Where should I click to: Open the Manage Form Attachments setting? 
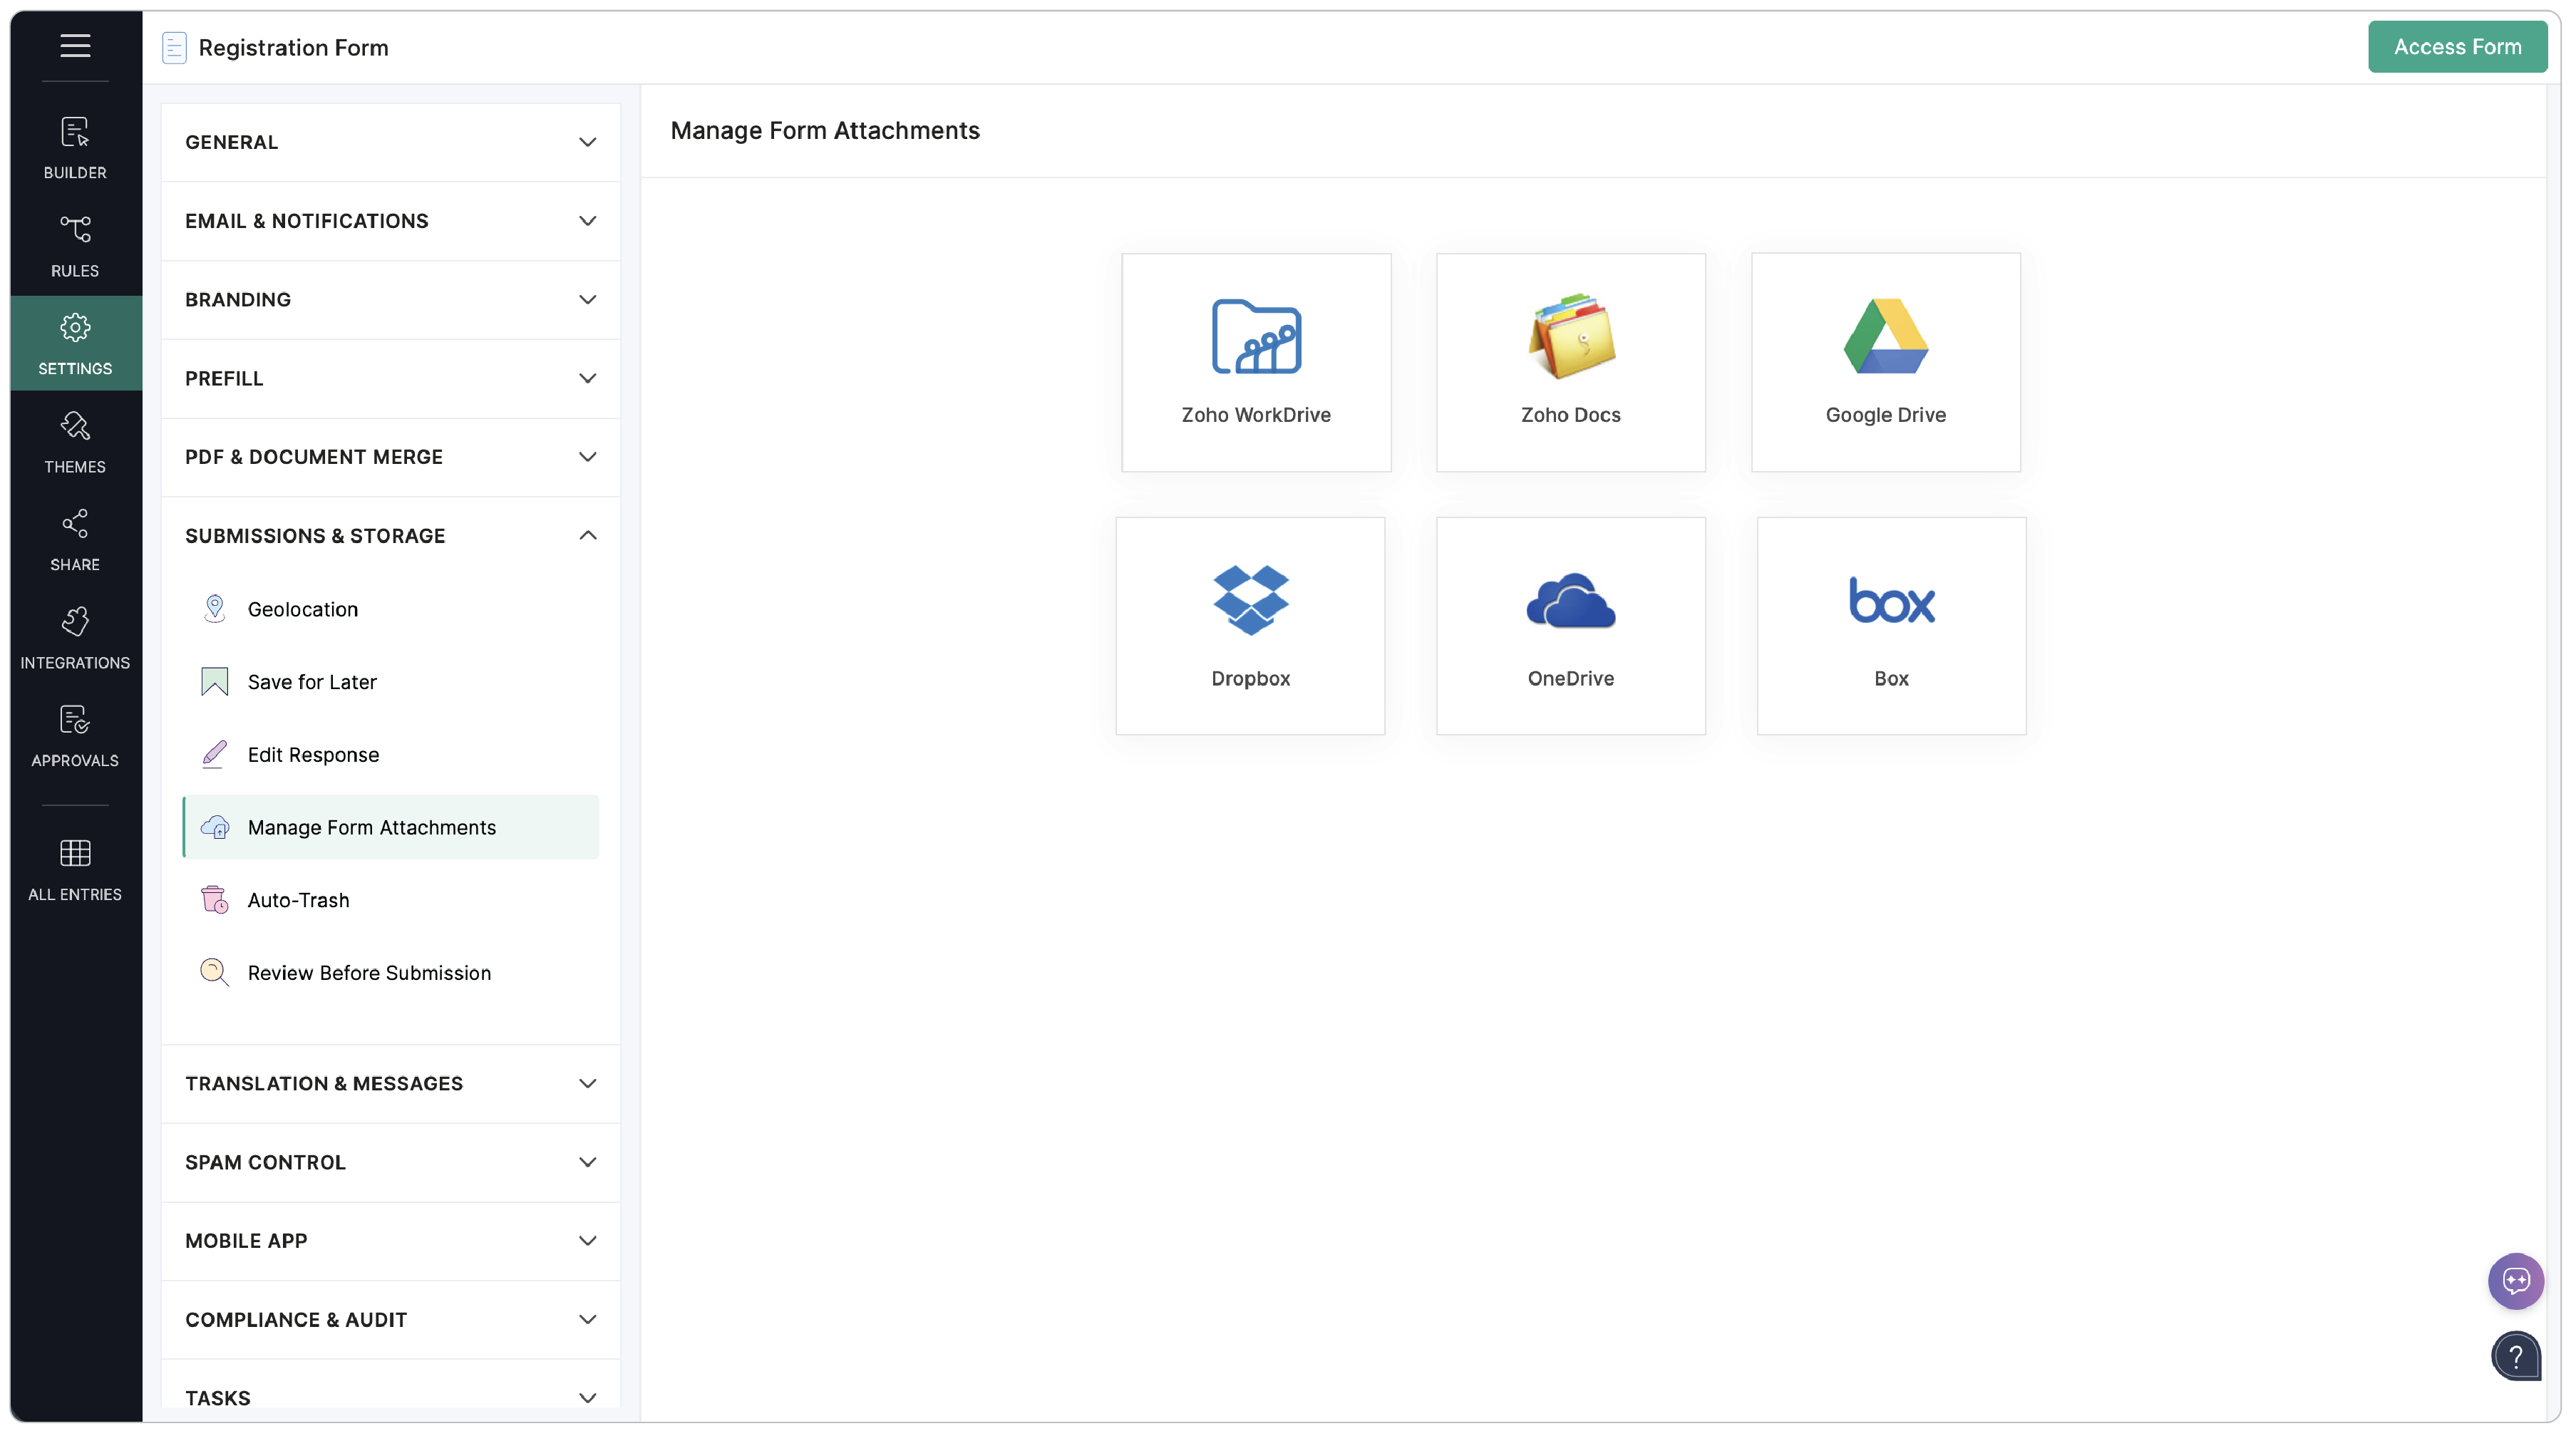tap(390, 827)
